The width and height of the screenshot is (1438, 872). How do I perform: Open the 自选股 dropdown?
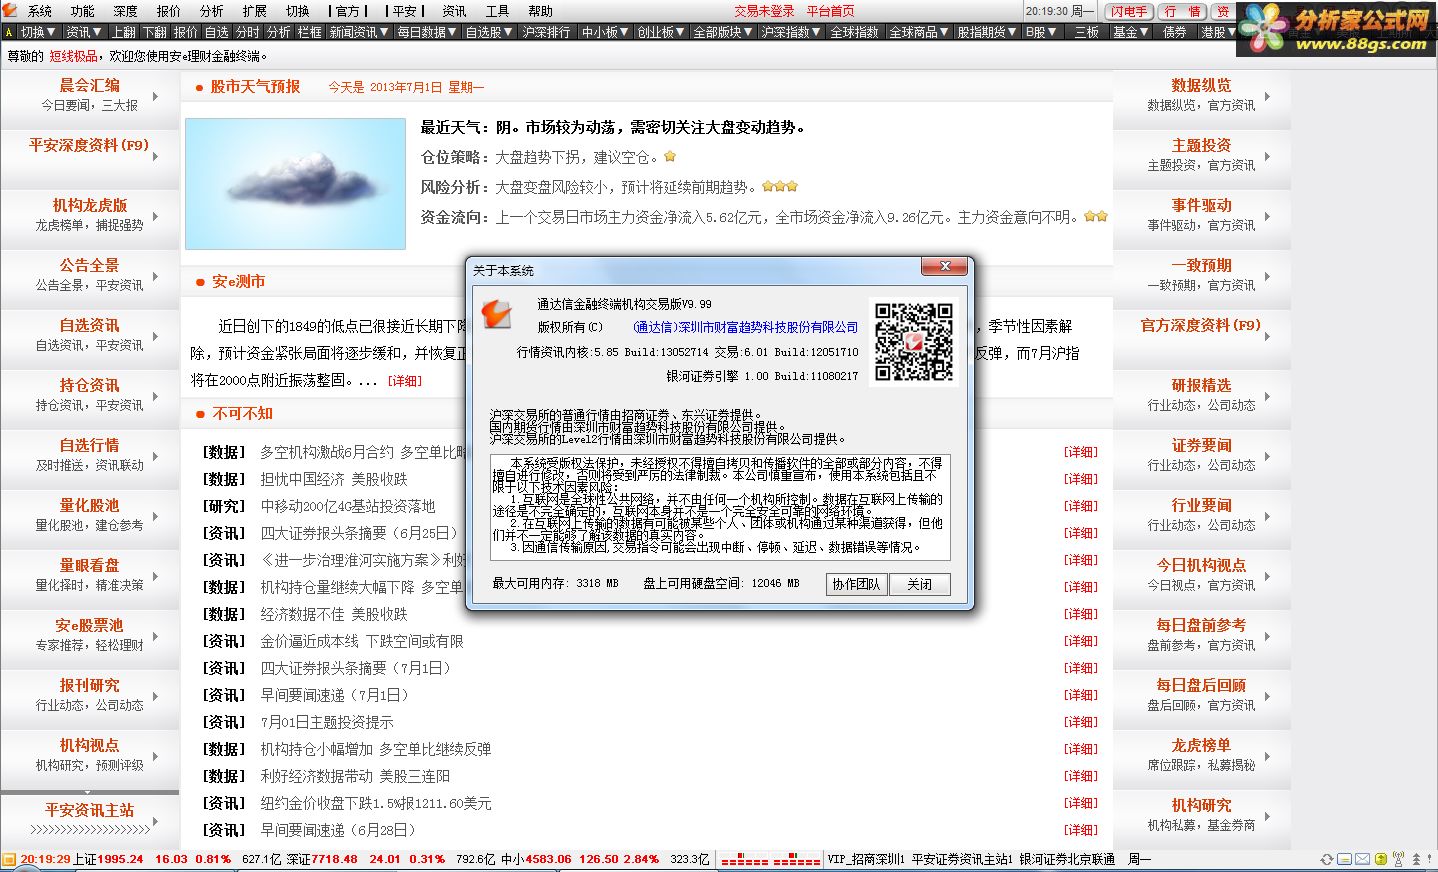pos(489,32)
